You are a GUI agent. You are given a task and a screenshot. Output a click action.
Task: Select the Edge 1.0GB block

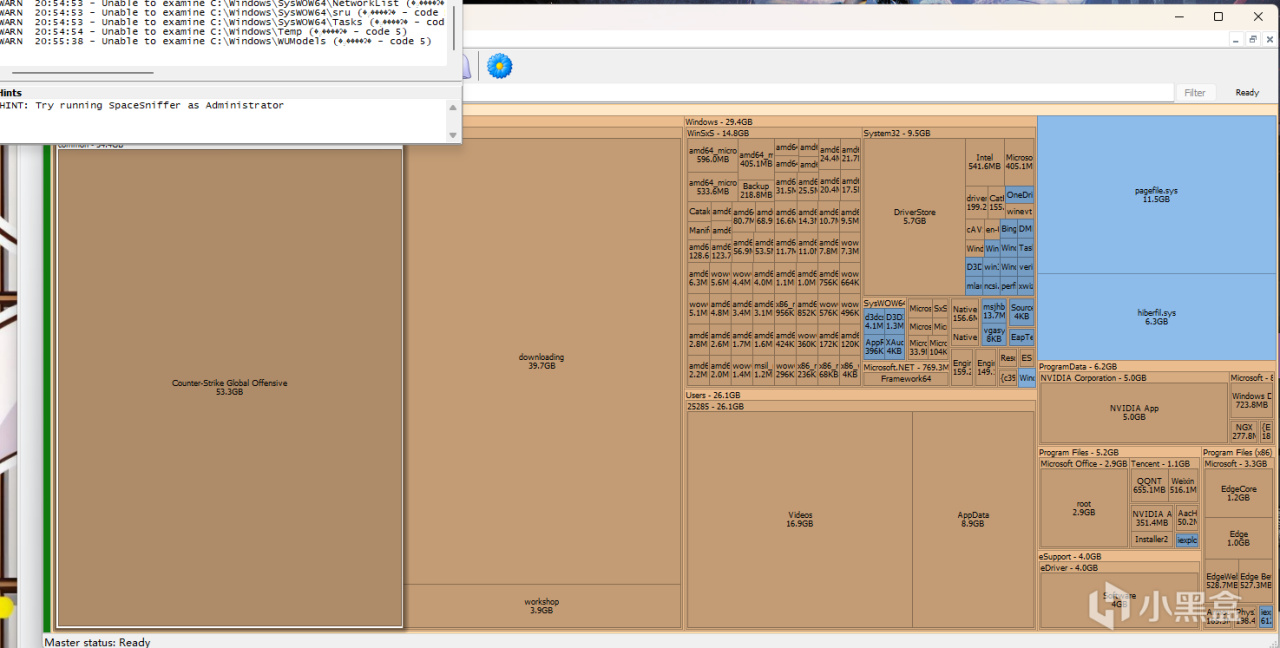(1238, 538)
